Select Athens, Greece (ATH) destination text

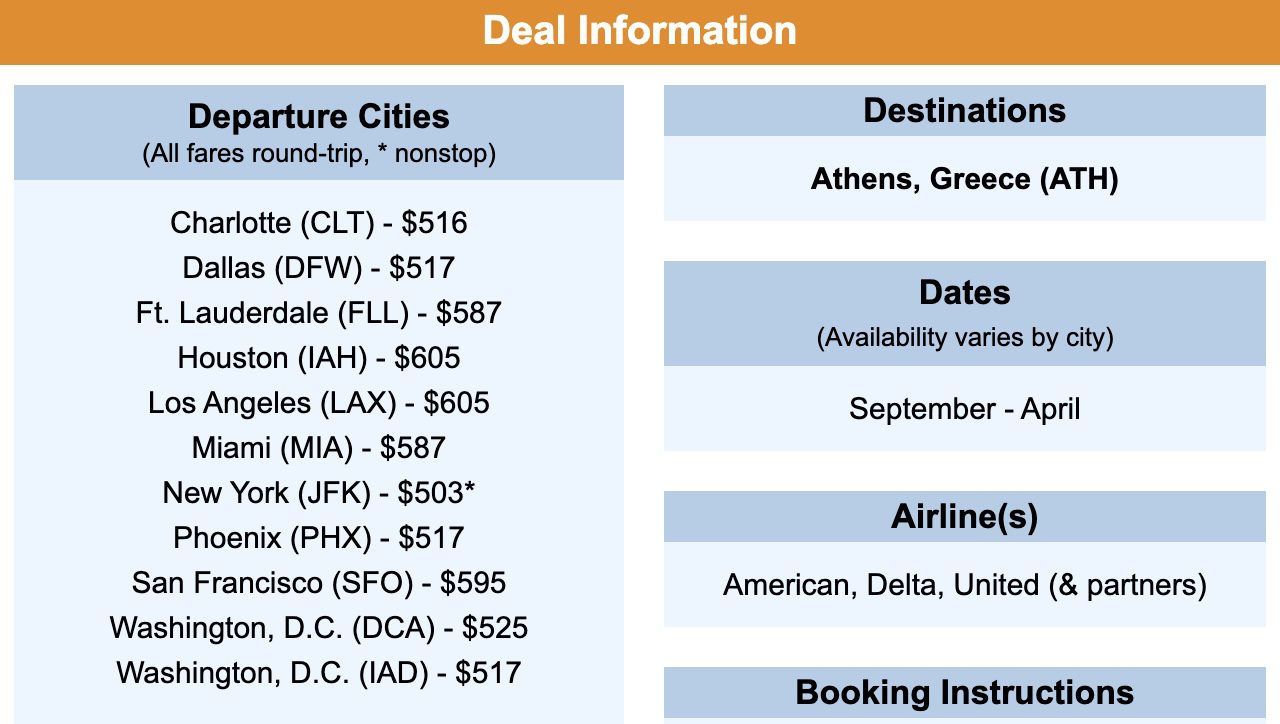[965, 179]
